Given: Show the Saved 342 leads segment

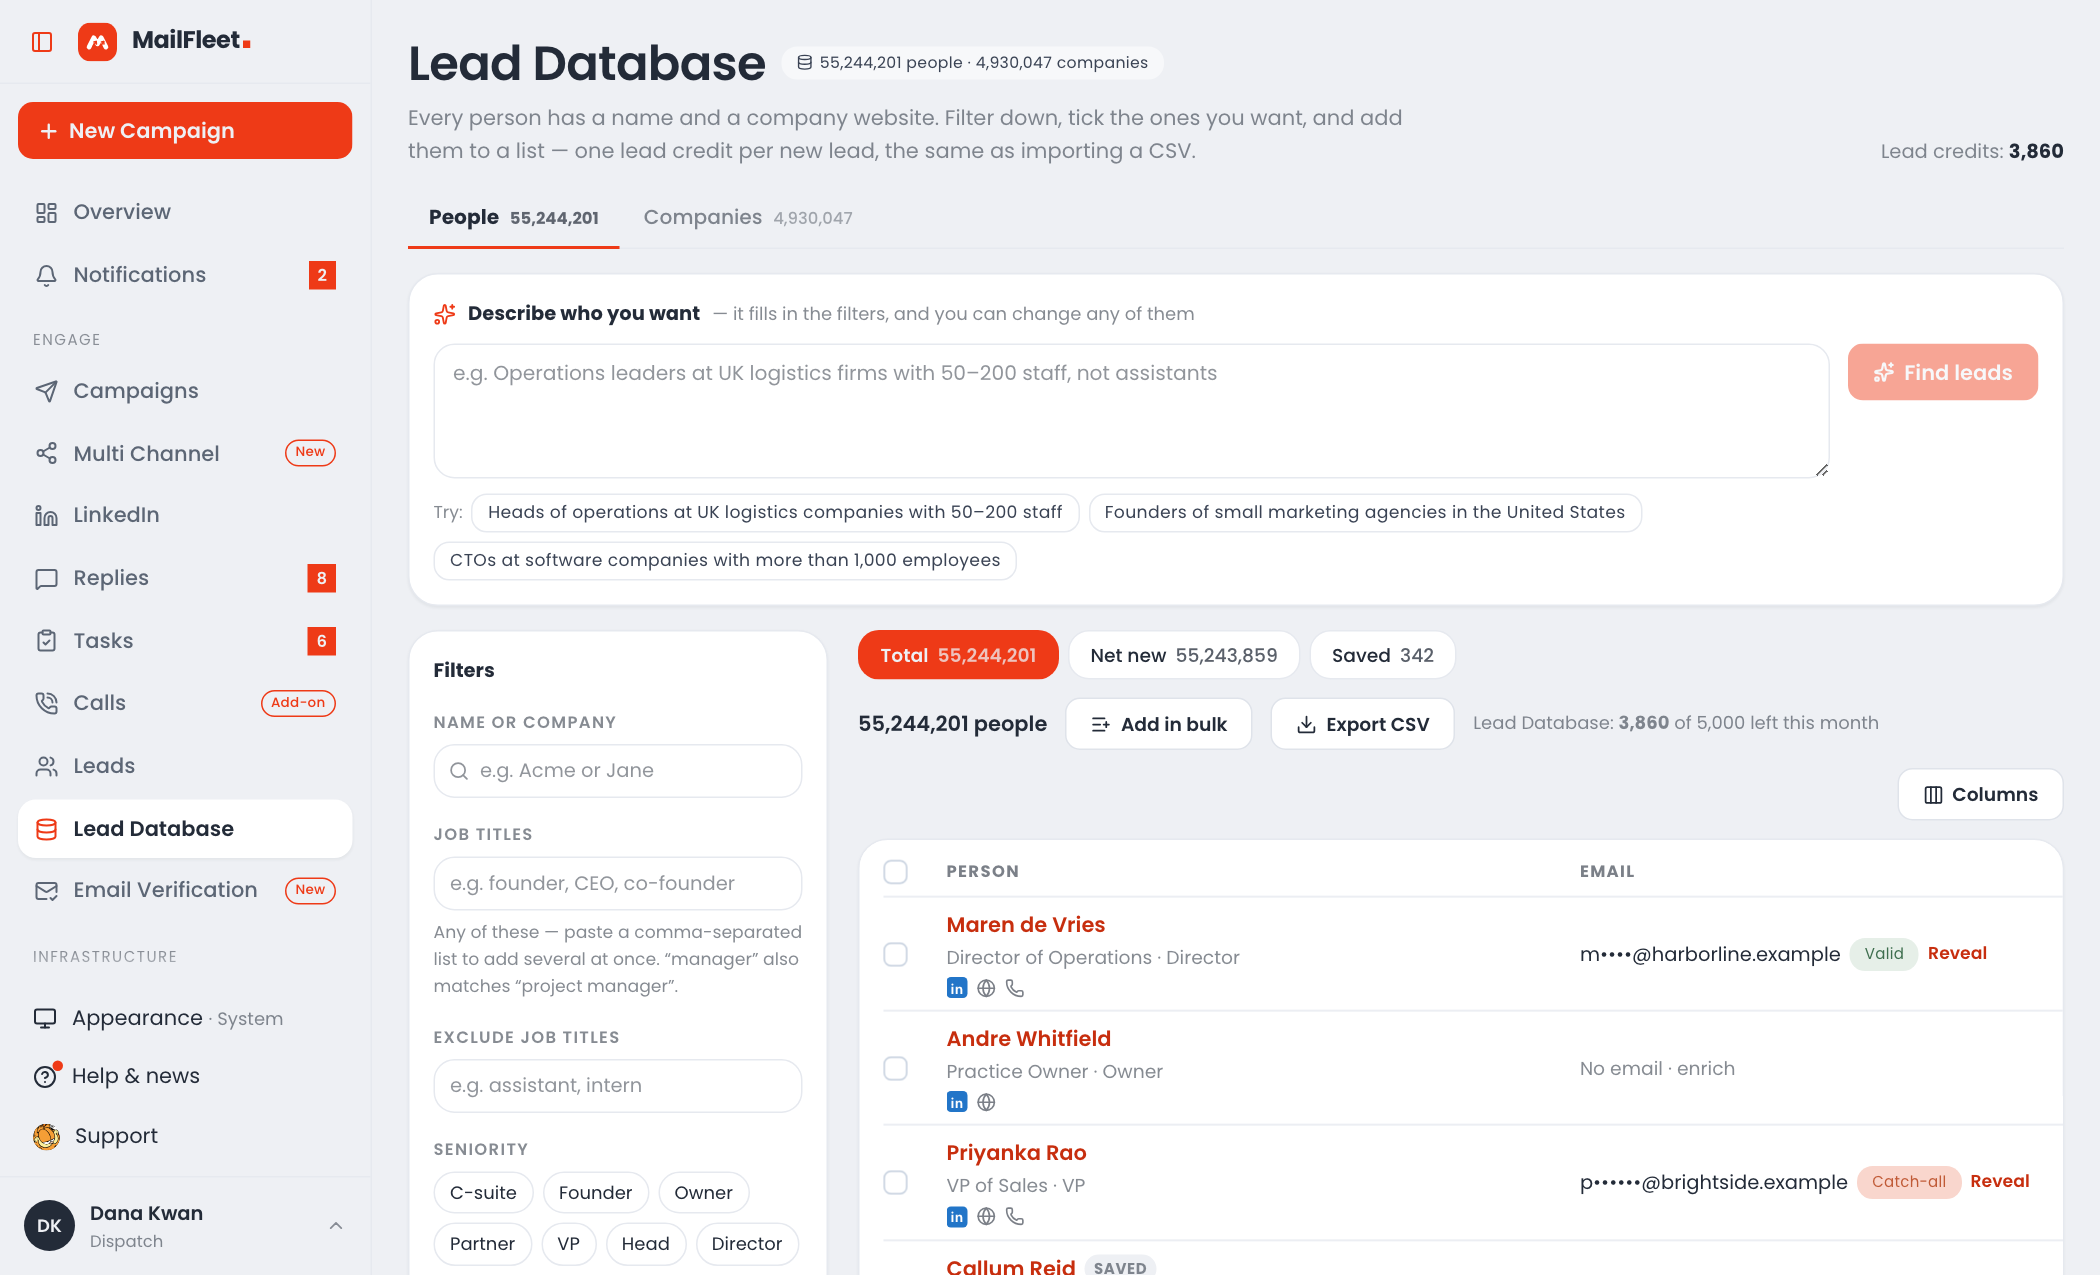Looking at the screenshot, I should 1382,655.
